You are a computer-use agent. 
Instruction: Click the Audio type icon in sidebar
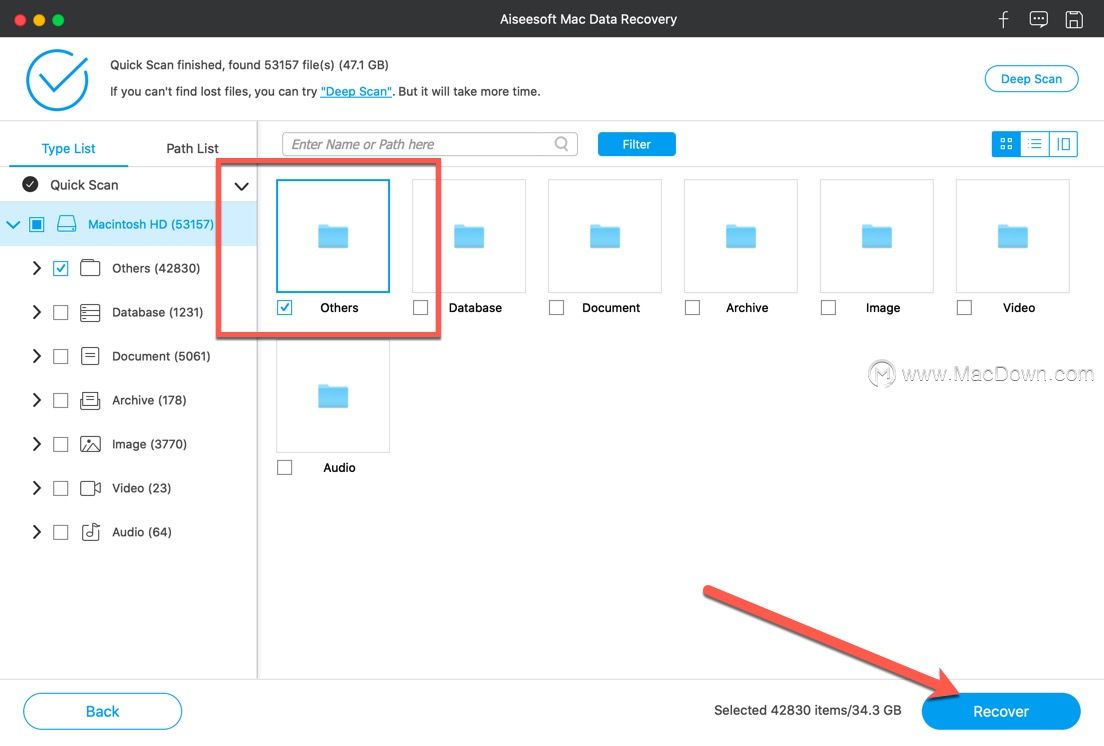click(90, 532)
